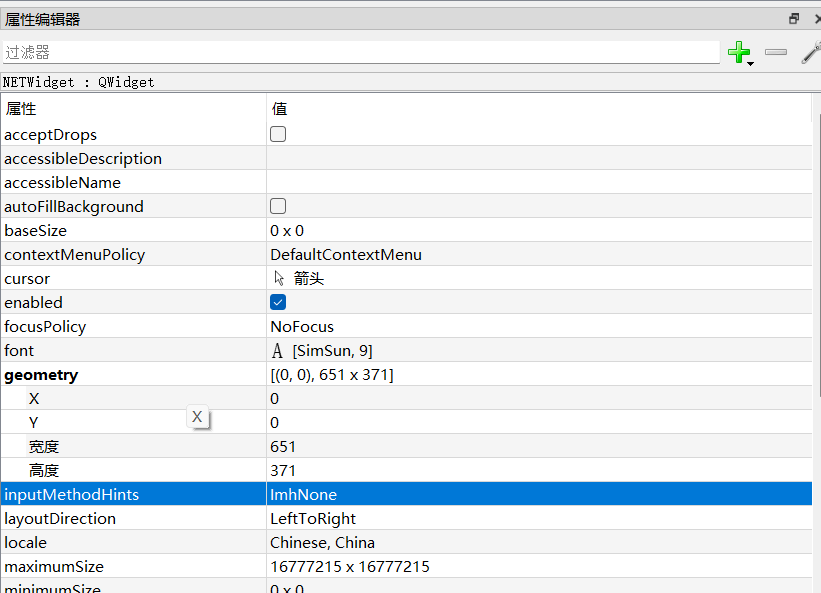Click the NoFocus value

pyautogui.click(x=302, y=327)
